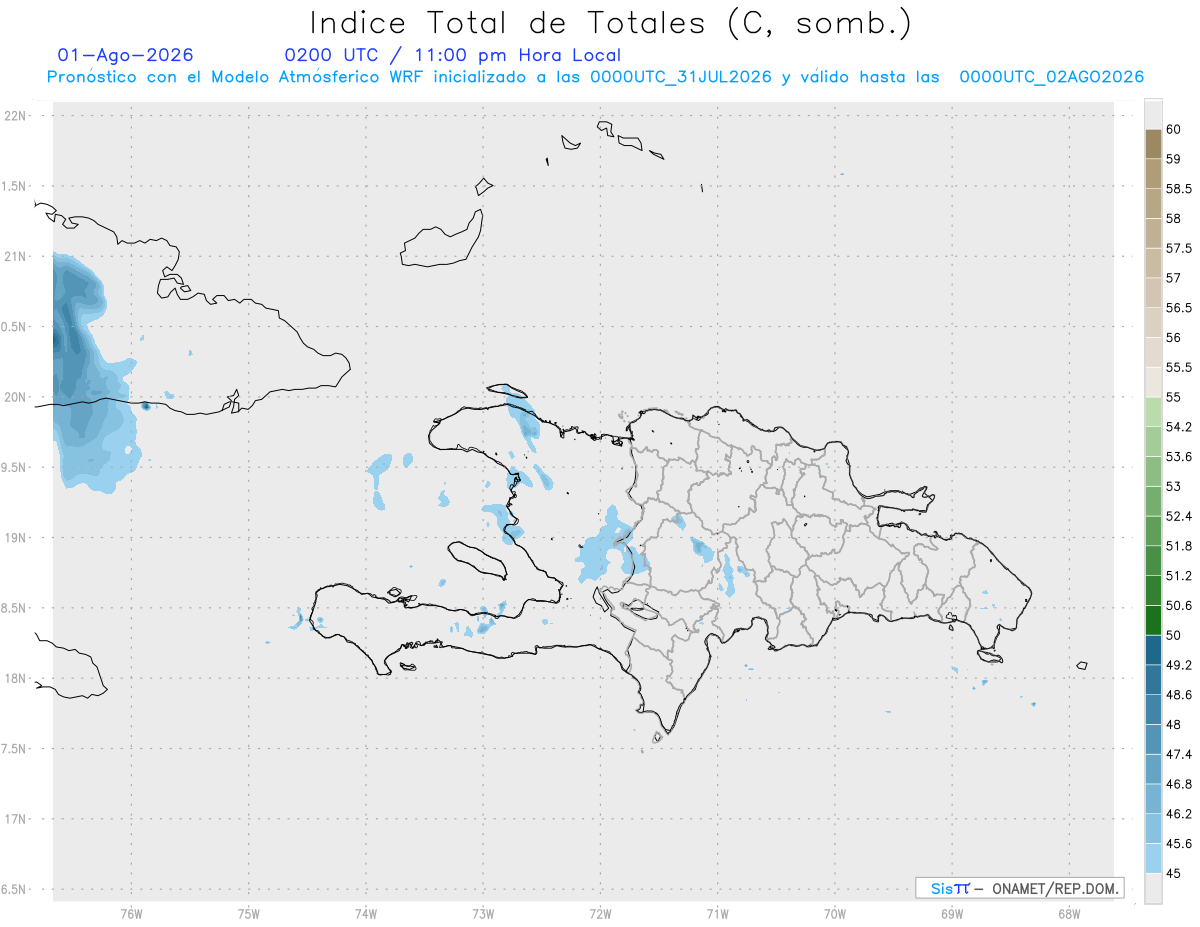
Task: Click the darkest green swatch between 50 and 50.6
Action: click(x=1153, y=620)
